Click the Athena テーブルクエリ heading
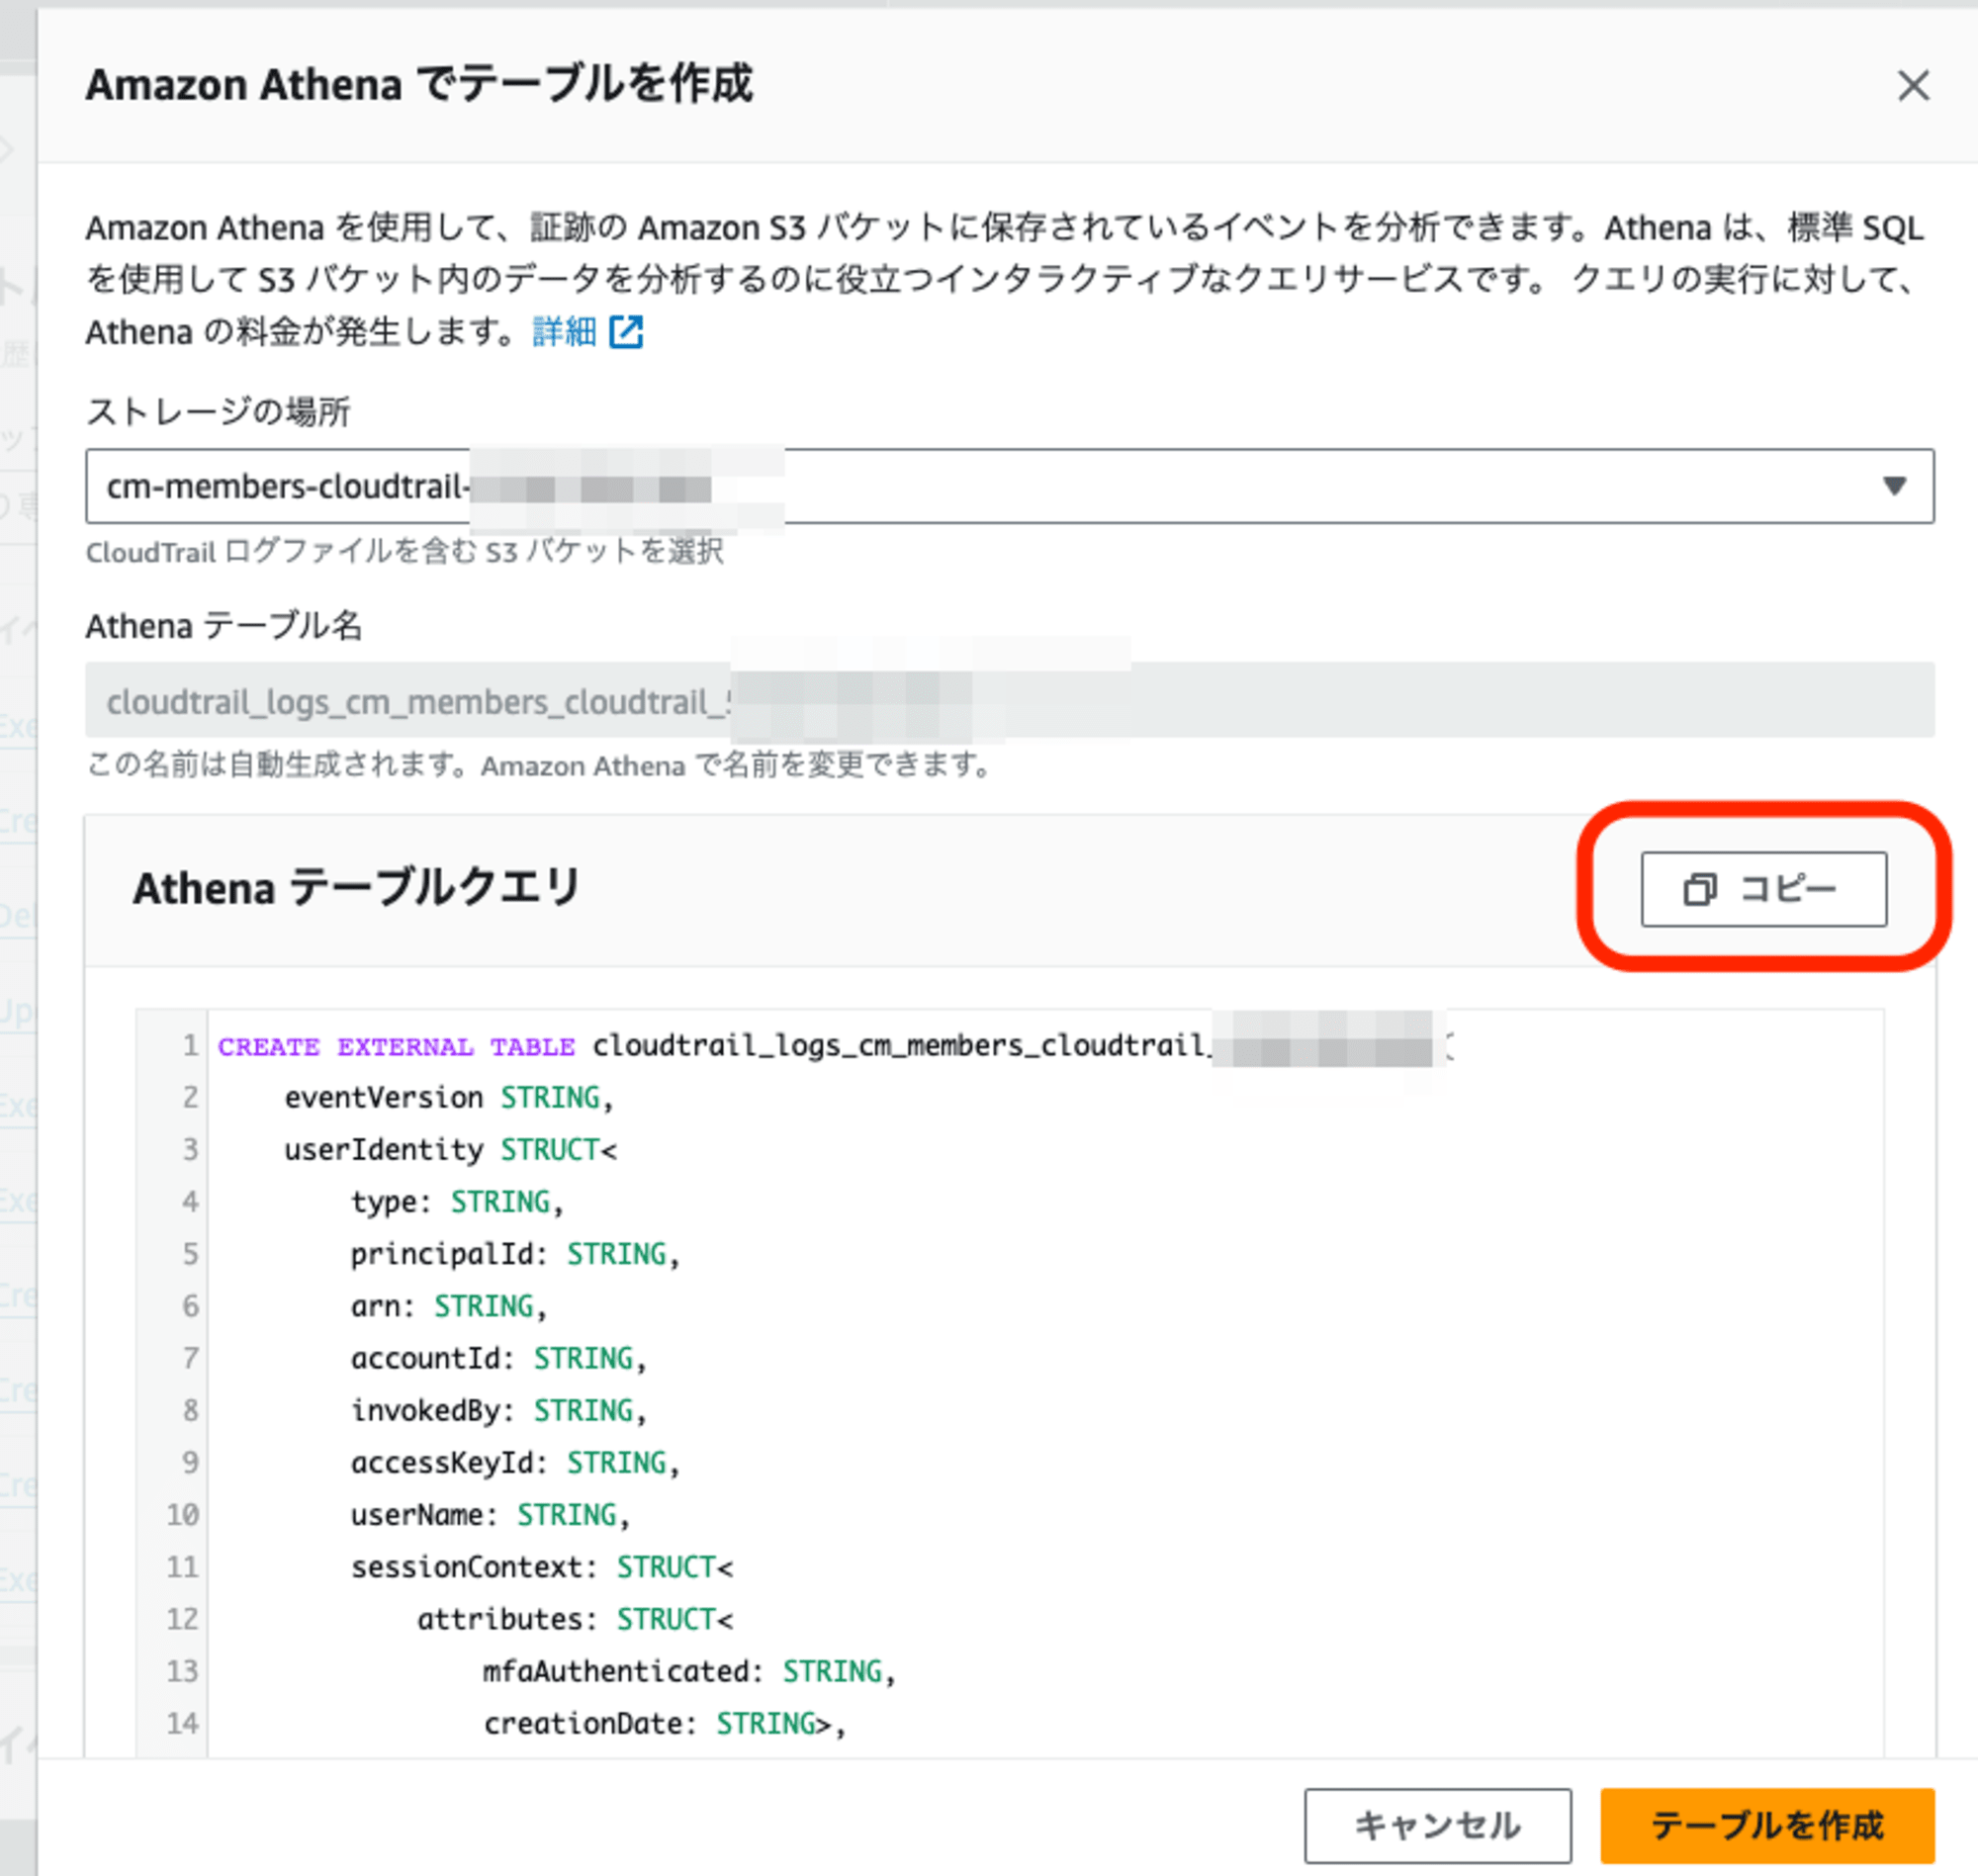 click(356, 888)
